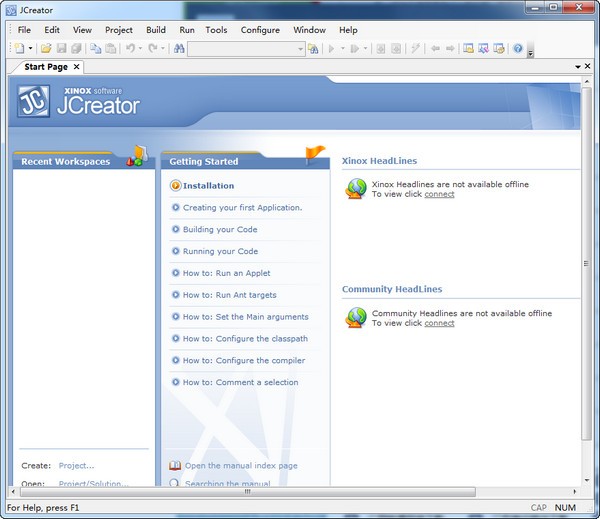Open the document tab list dropdown arrow
Image resolution: width=600 pixels, height=519 pixels.
click(576, 67)
